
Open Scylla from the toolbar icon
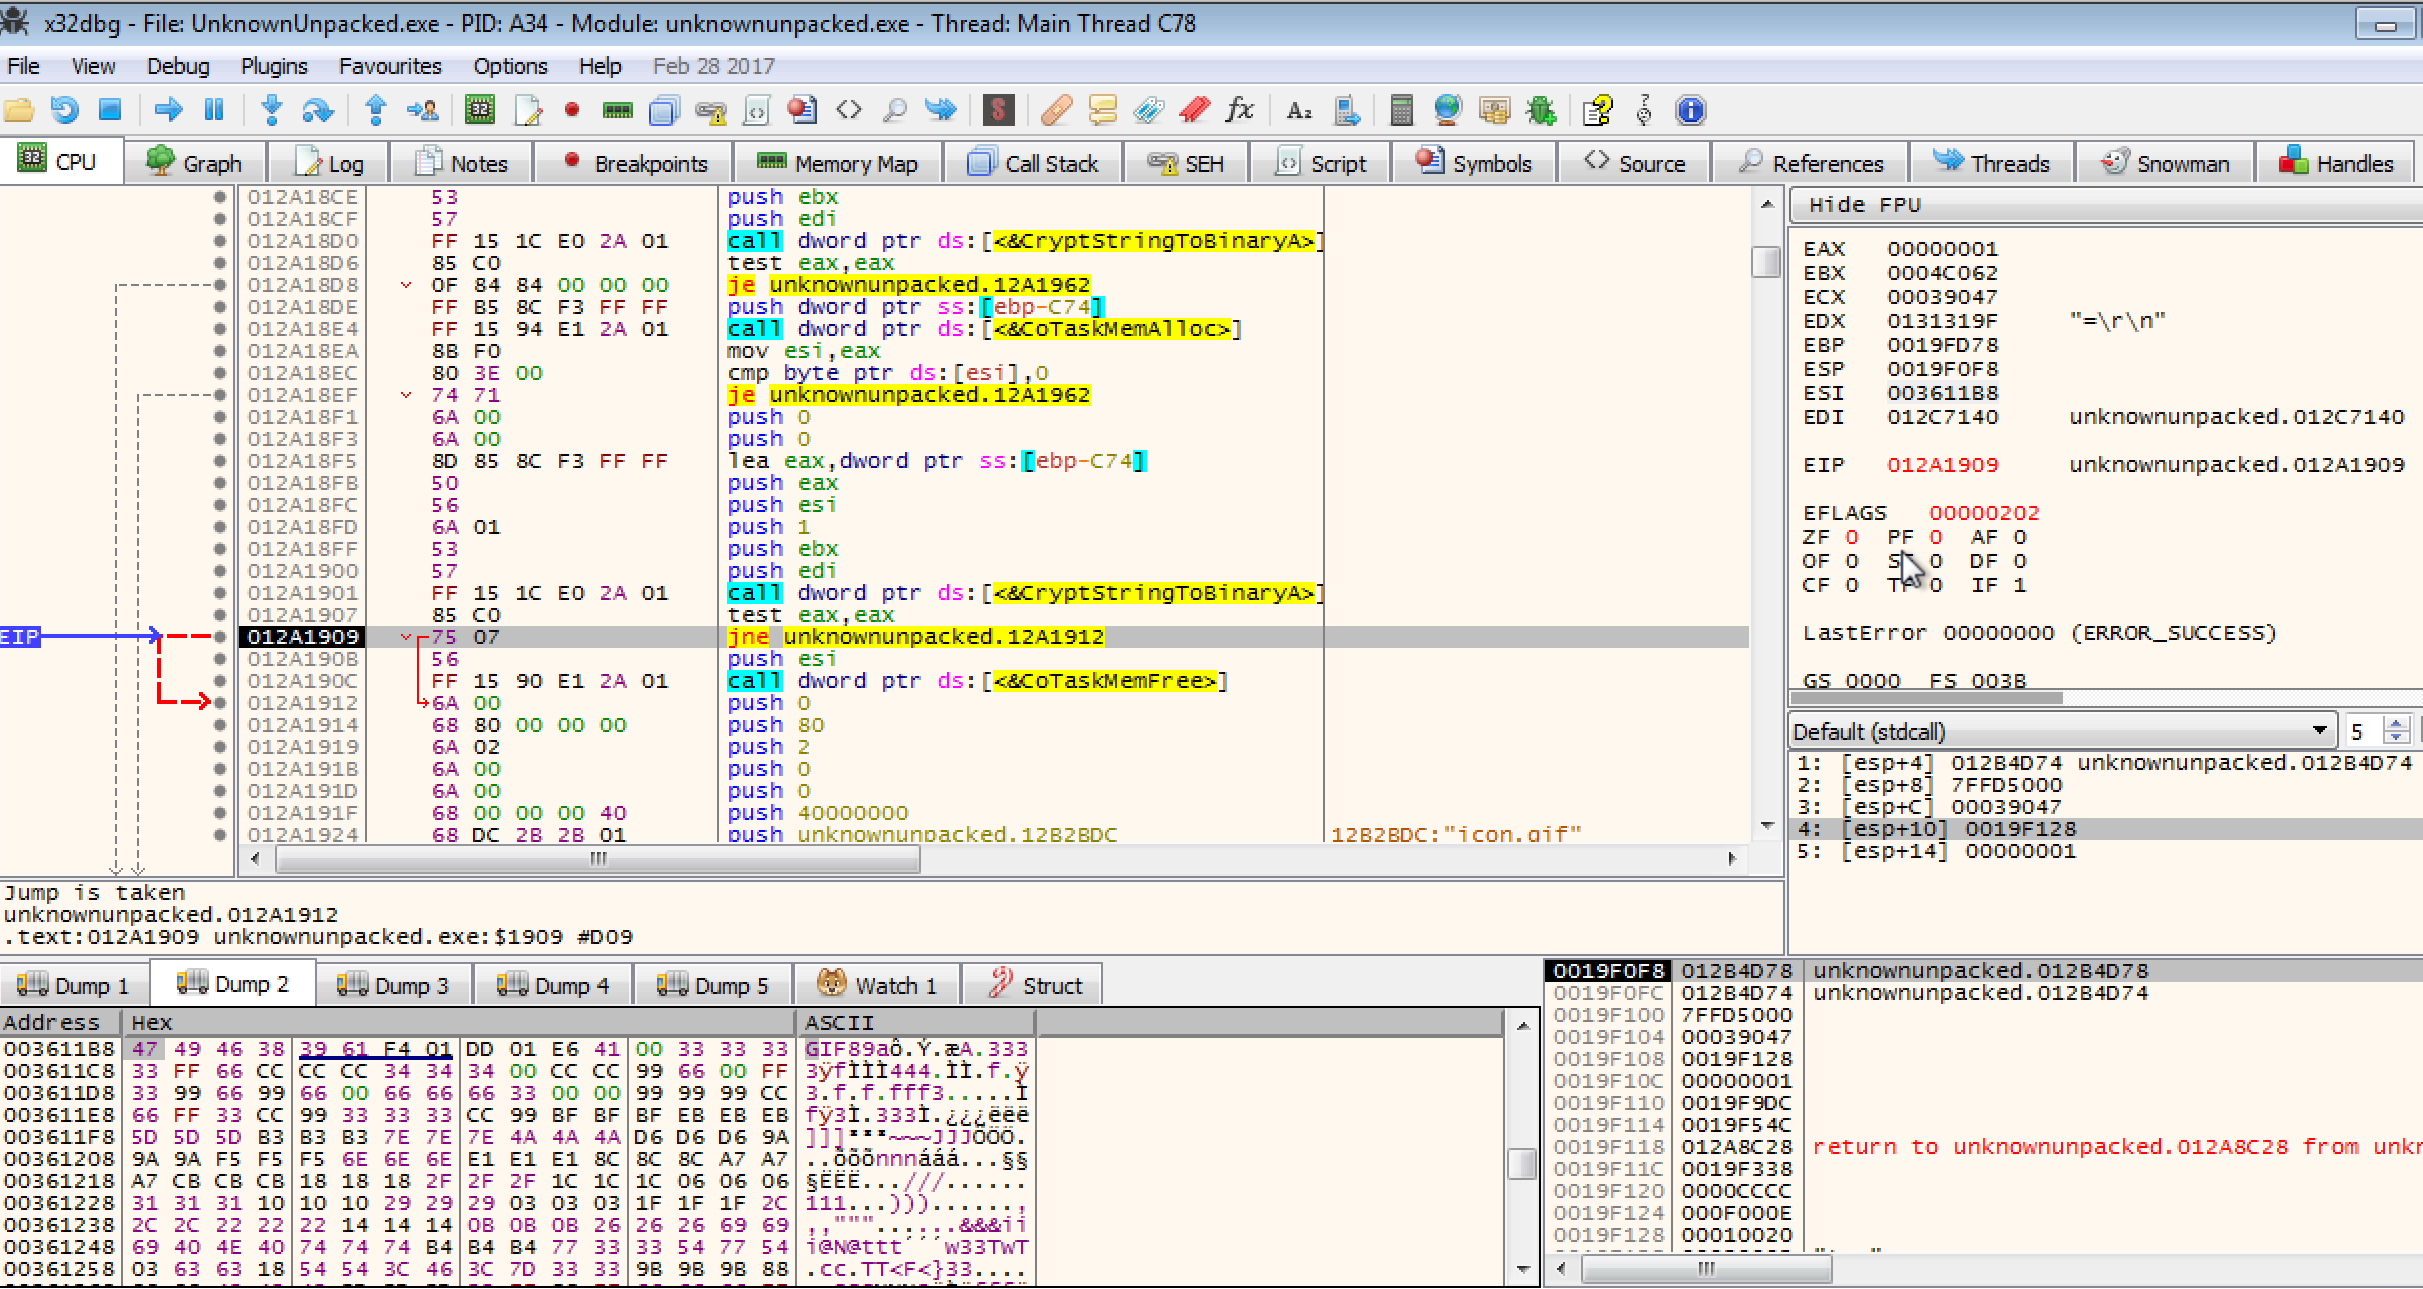tap(997, 110)
